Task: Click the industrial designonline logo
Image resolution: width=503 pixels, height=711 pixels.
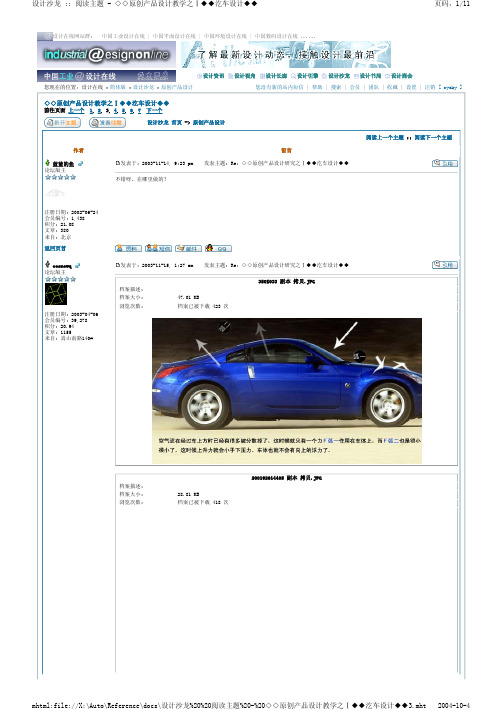Action: tap(107, 55)
